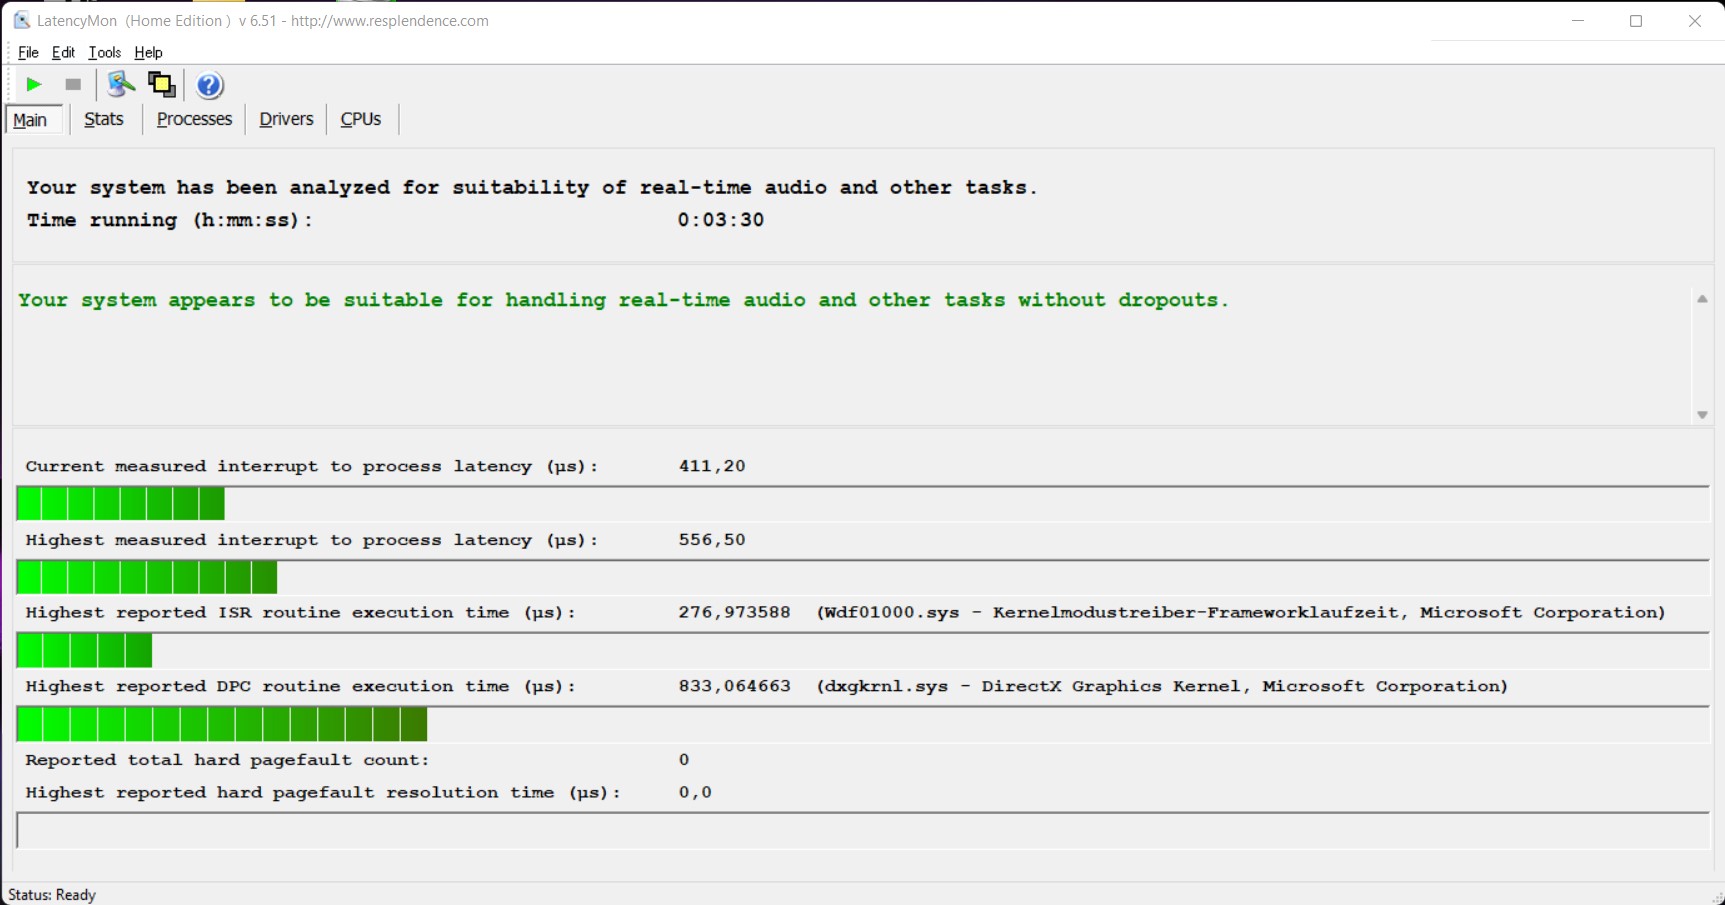Click the computer-with-pen toolbar icon
The height and width of the screenshot is (905, 1725).
pos(120,85)
